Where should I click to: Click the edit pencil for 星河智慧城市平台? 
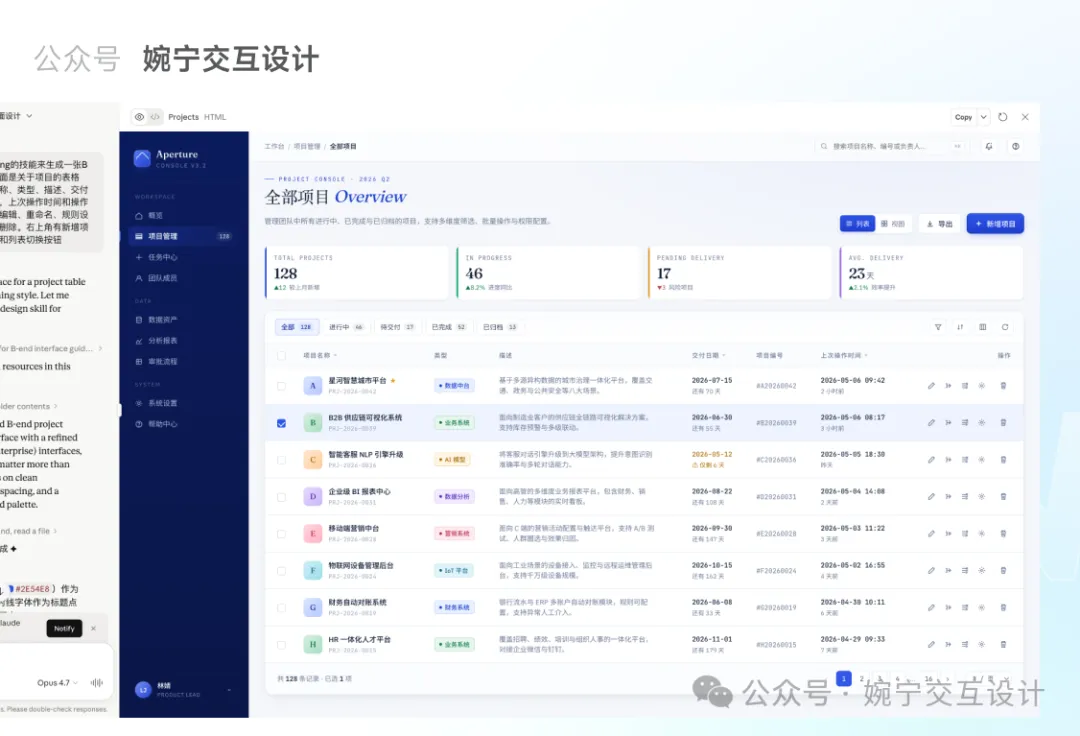931,386
